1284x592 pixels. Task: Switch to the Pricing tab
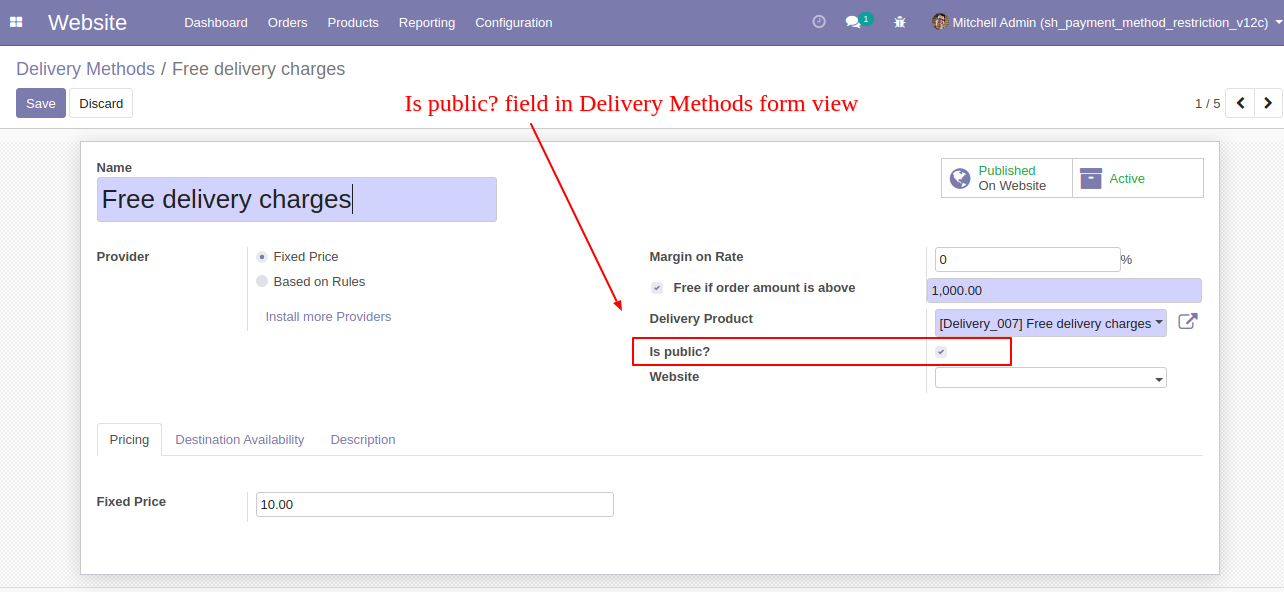coord(129,440)
